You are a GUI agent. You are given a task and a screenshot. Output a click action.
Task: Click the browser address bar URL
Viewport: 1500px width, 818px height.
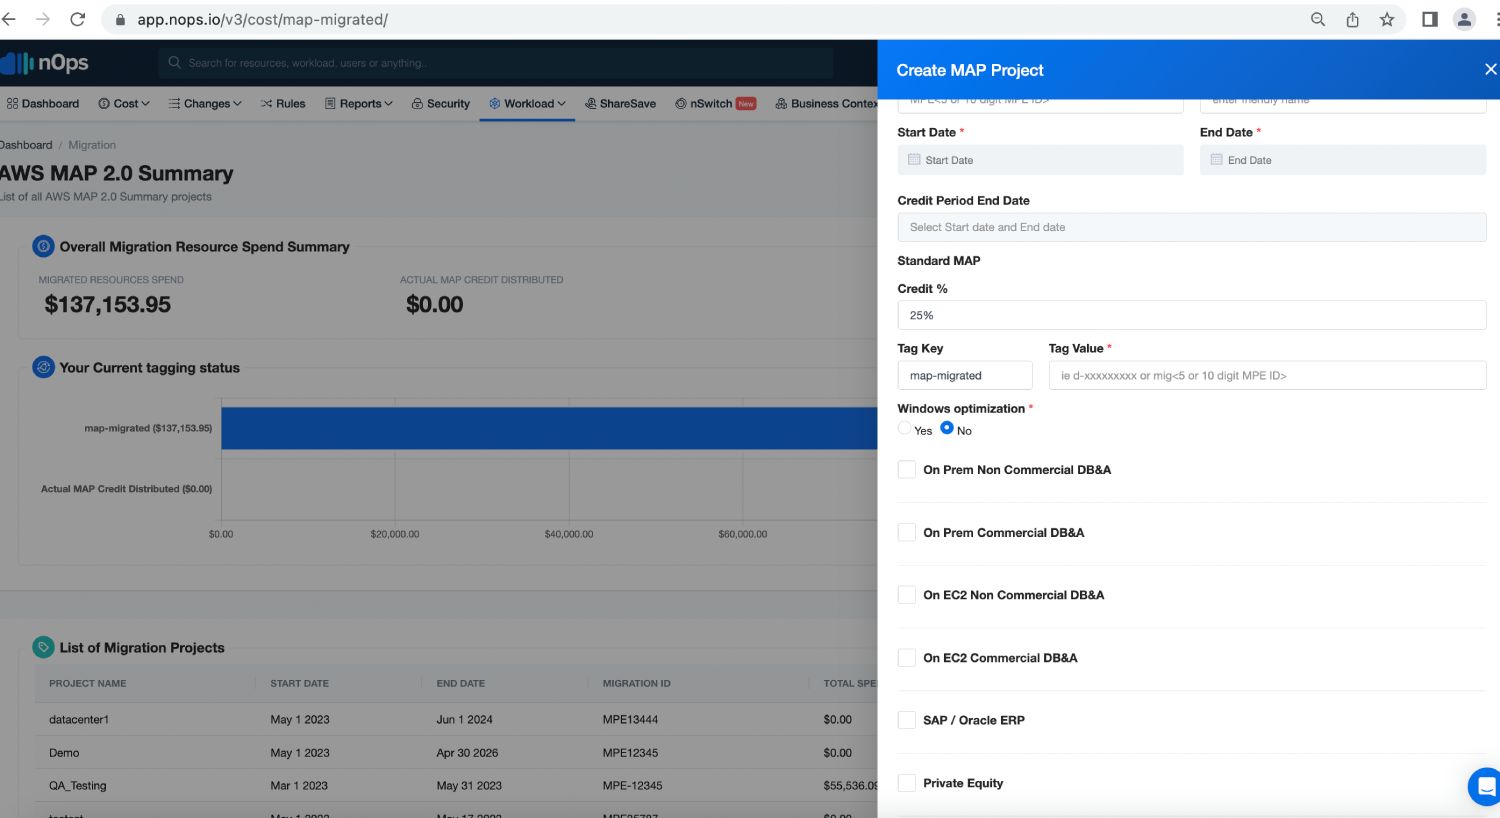[x=263, y=20]
